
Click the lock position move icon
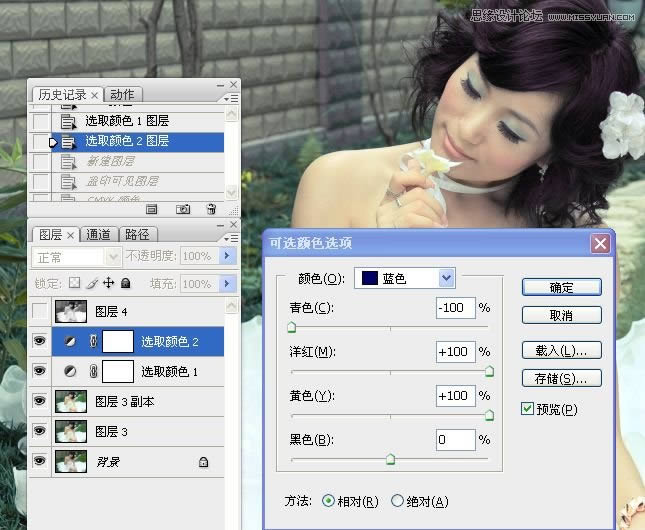[x=108, y=284]
